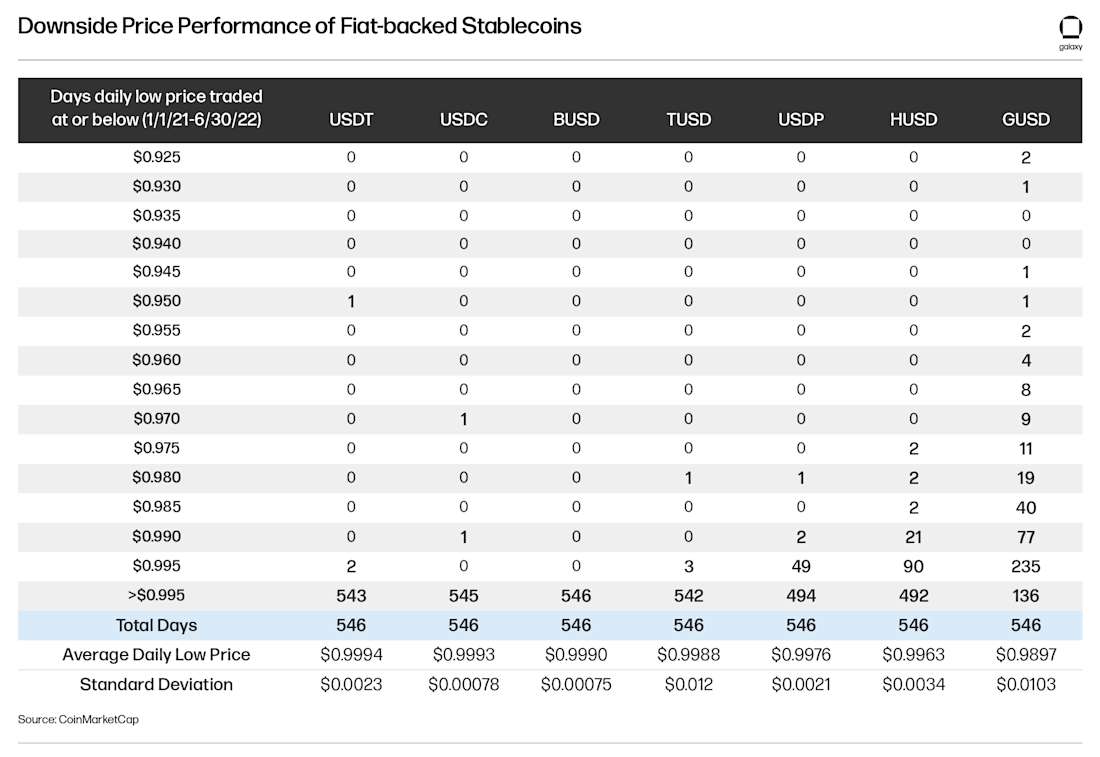Click the Source: CoinMarketCap note
This screenshot has width=1100, height=757.
point(79,719)
